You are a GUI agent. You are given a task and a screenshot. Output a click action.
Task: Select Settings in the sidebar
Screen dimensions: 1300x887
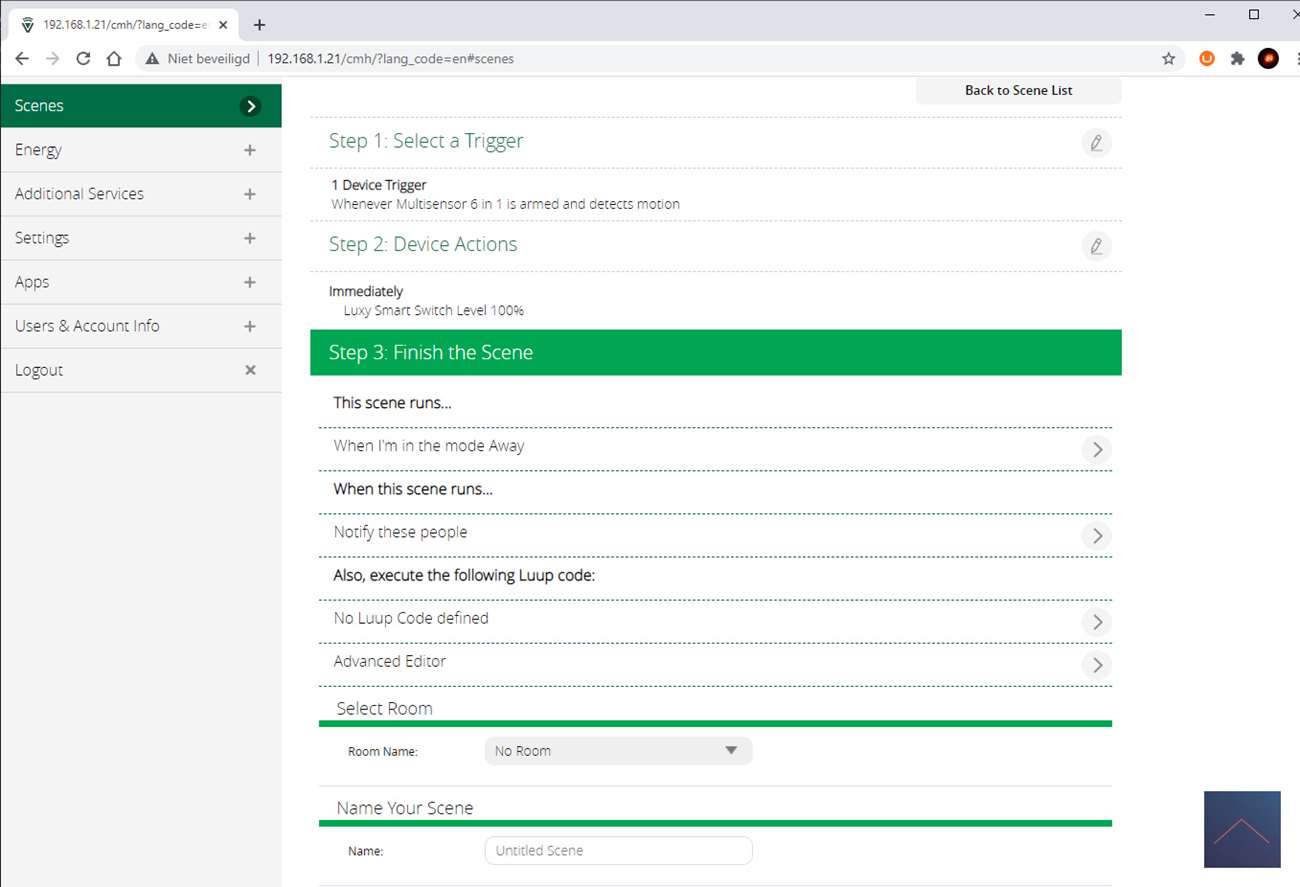[42, 238]
